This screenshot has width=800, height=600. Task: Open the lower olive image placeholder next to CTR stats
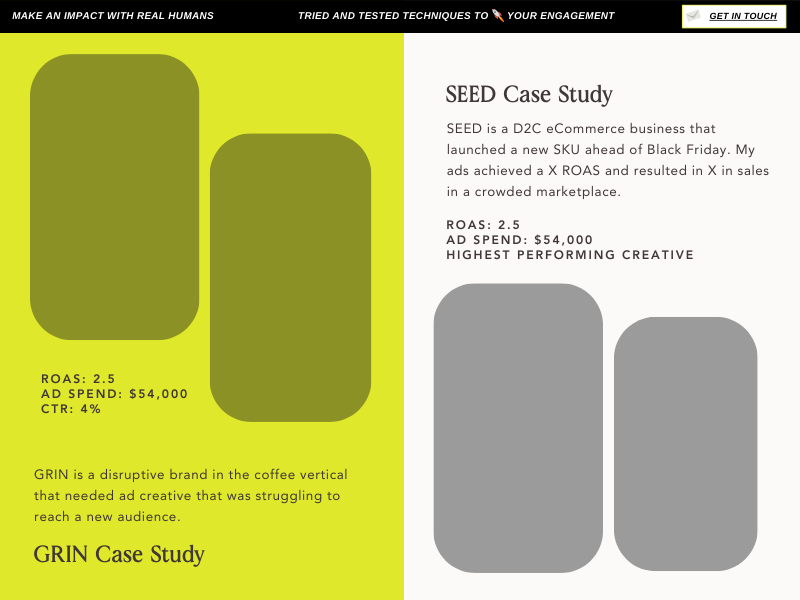(290, 278)
